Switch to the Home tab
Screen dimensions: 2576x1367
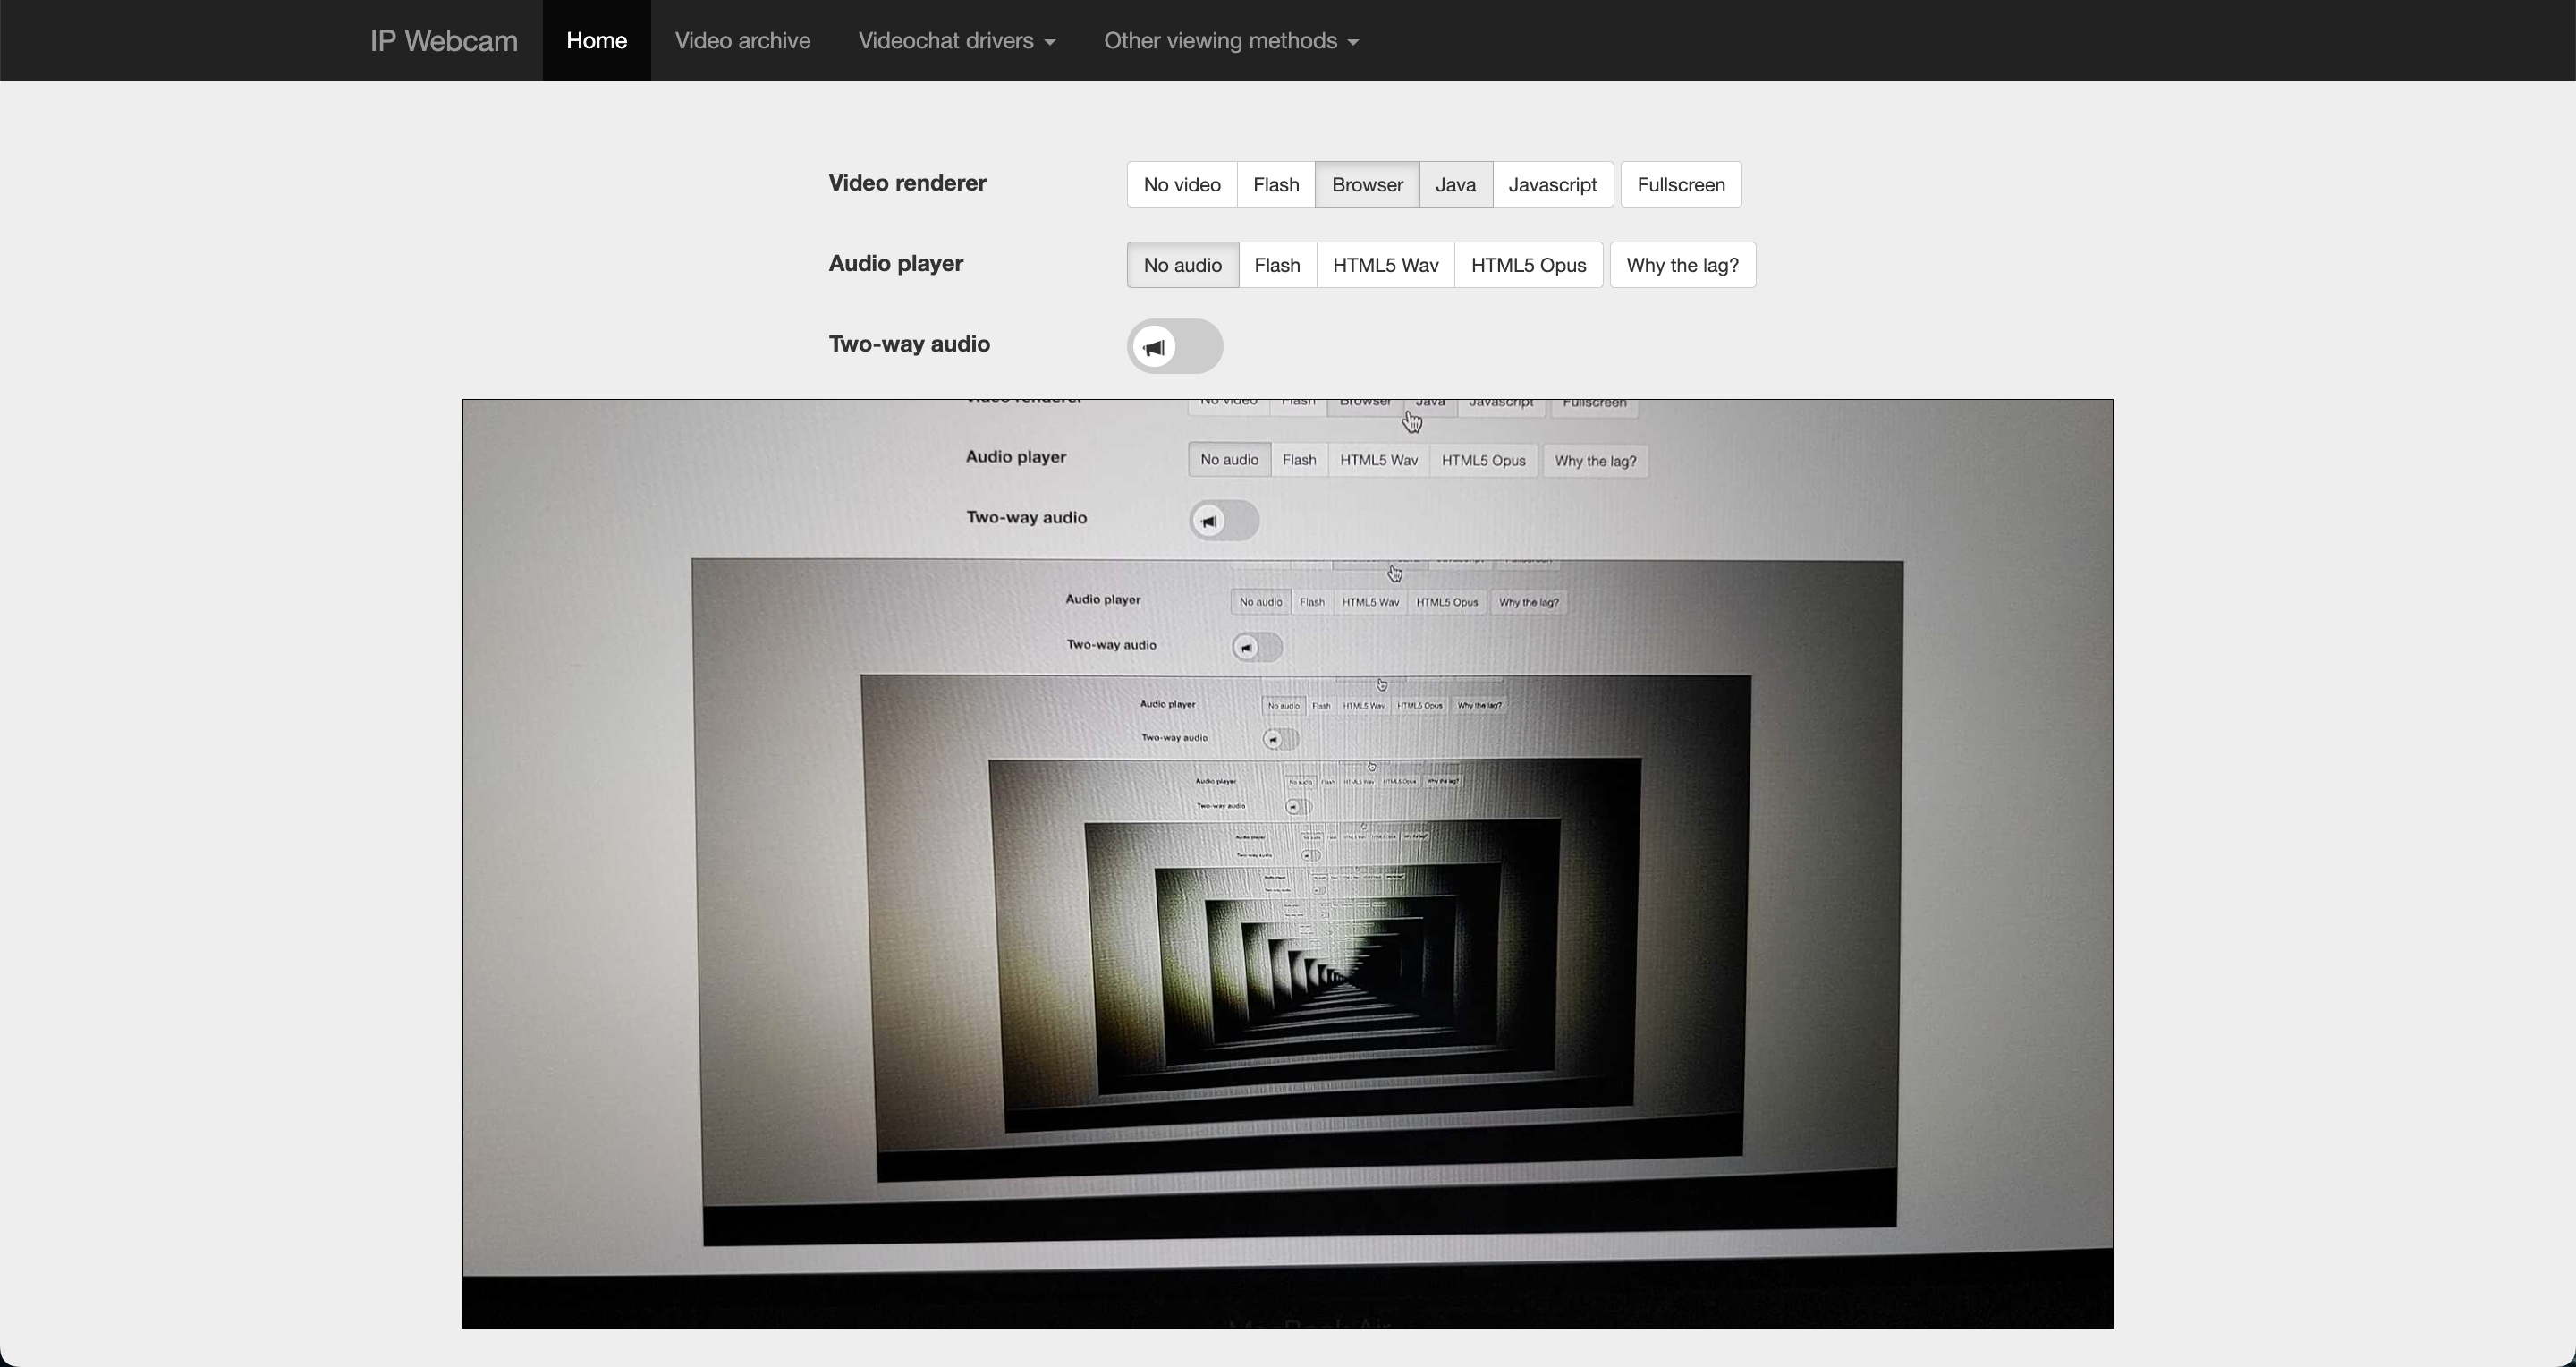[596, 41]
